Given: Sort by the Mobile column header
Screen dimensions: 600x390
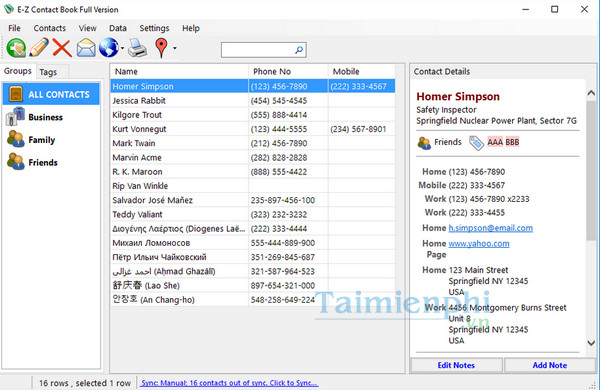Looking at the screenshot, I should 361,72.
